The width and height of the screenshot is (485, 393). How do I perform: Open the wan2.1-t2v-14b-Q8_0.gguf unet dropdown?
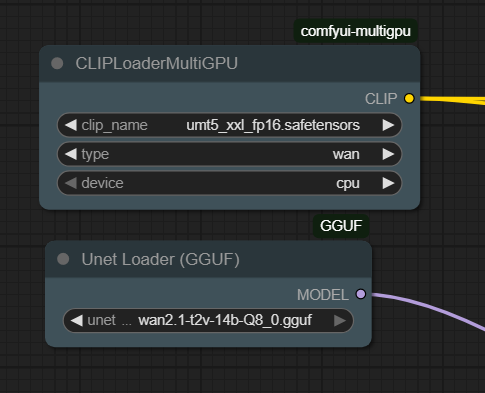208,321
